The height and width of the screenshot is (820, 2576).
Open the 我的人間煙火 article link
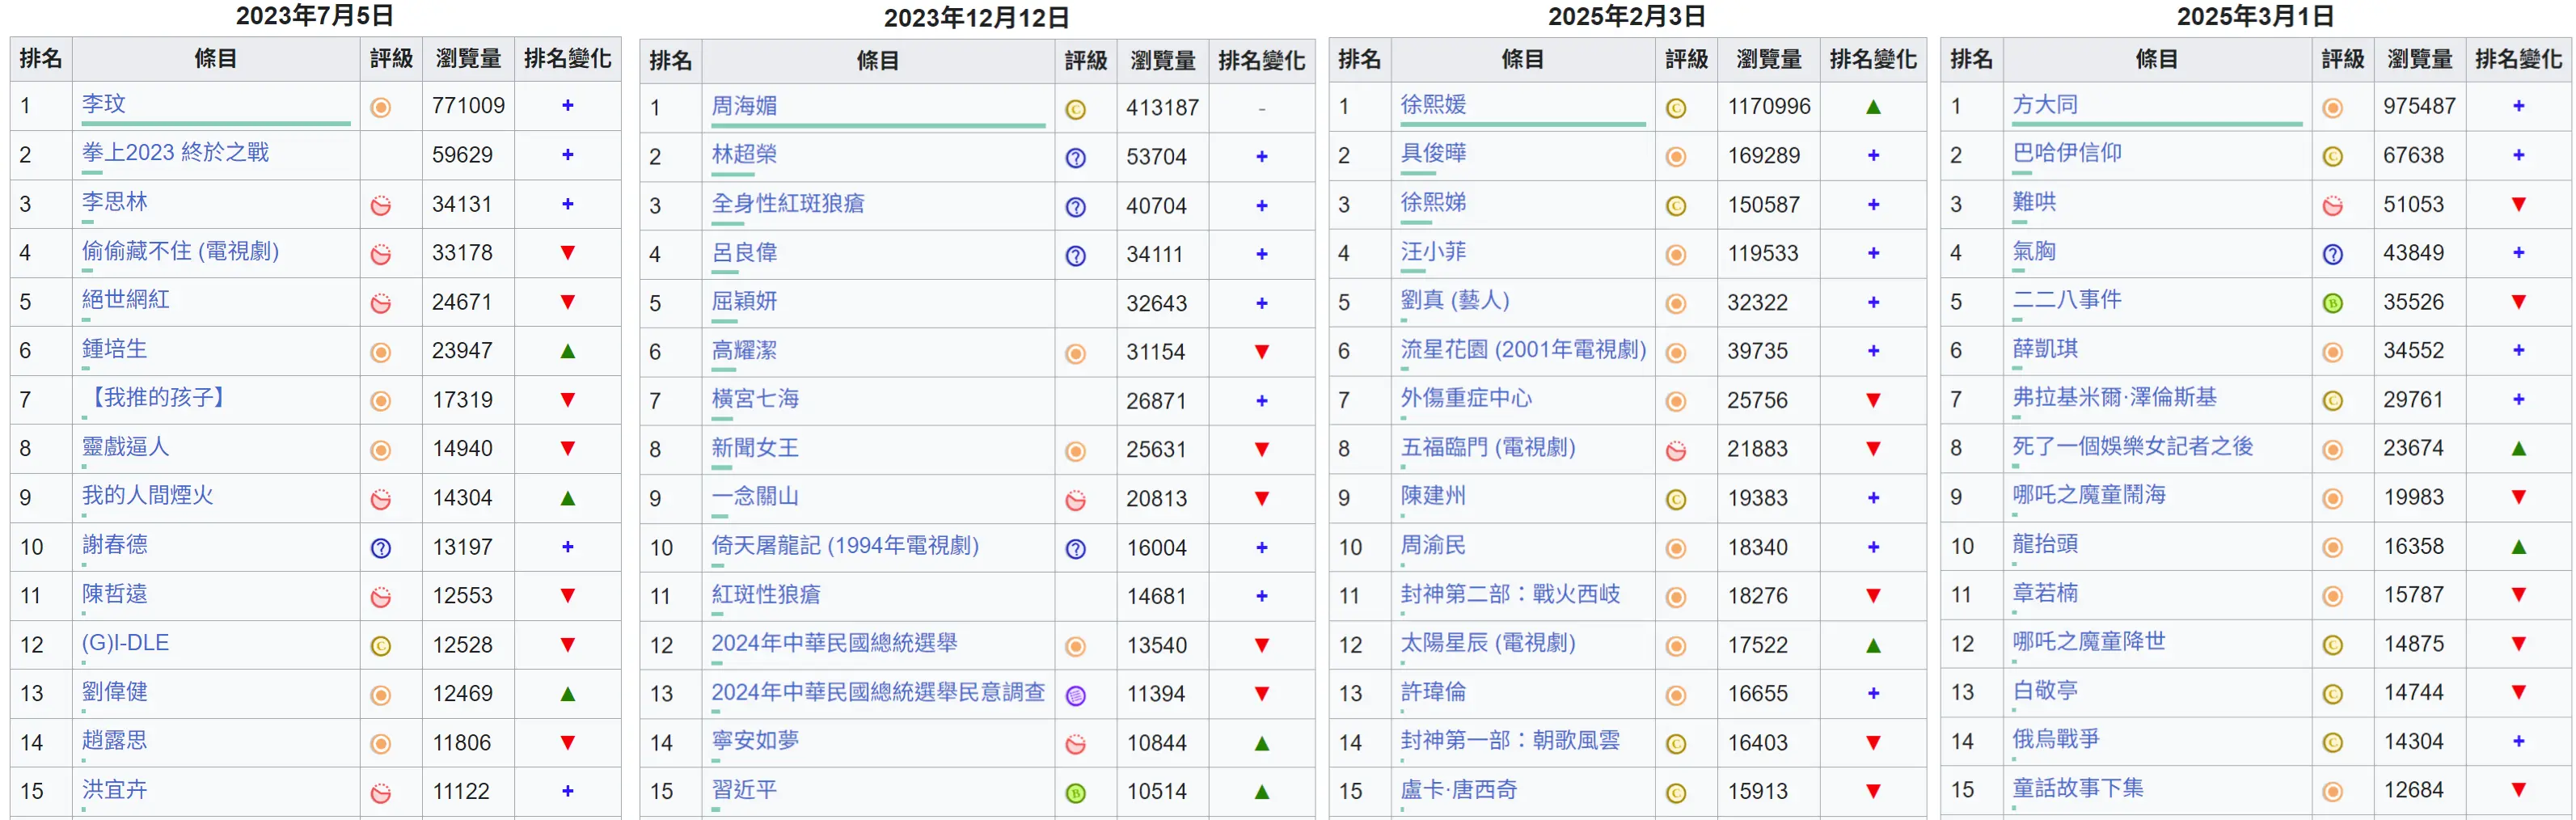pos(148,496)
